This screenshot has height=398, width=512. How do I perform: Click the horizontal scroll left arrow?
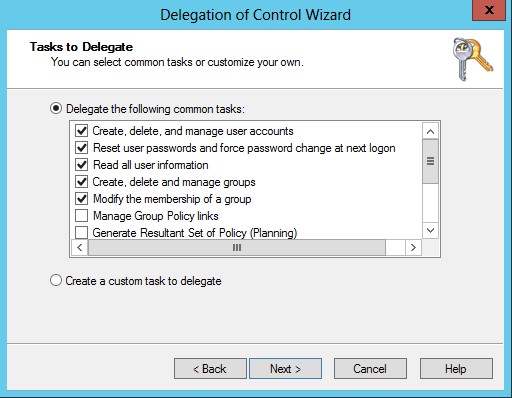[x=80, y=248]
